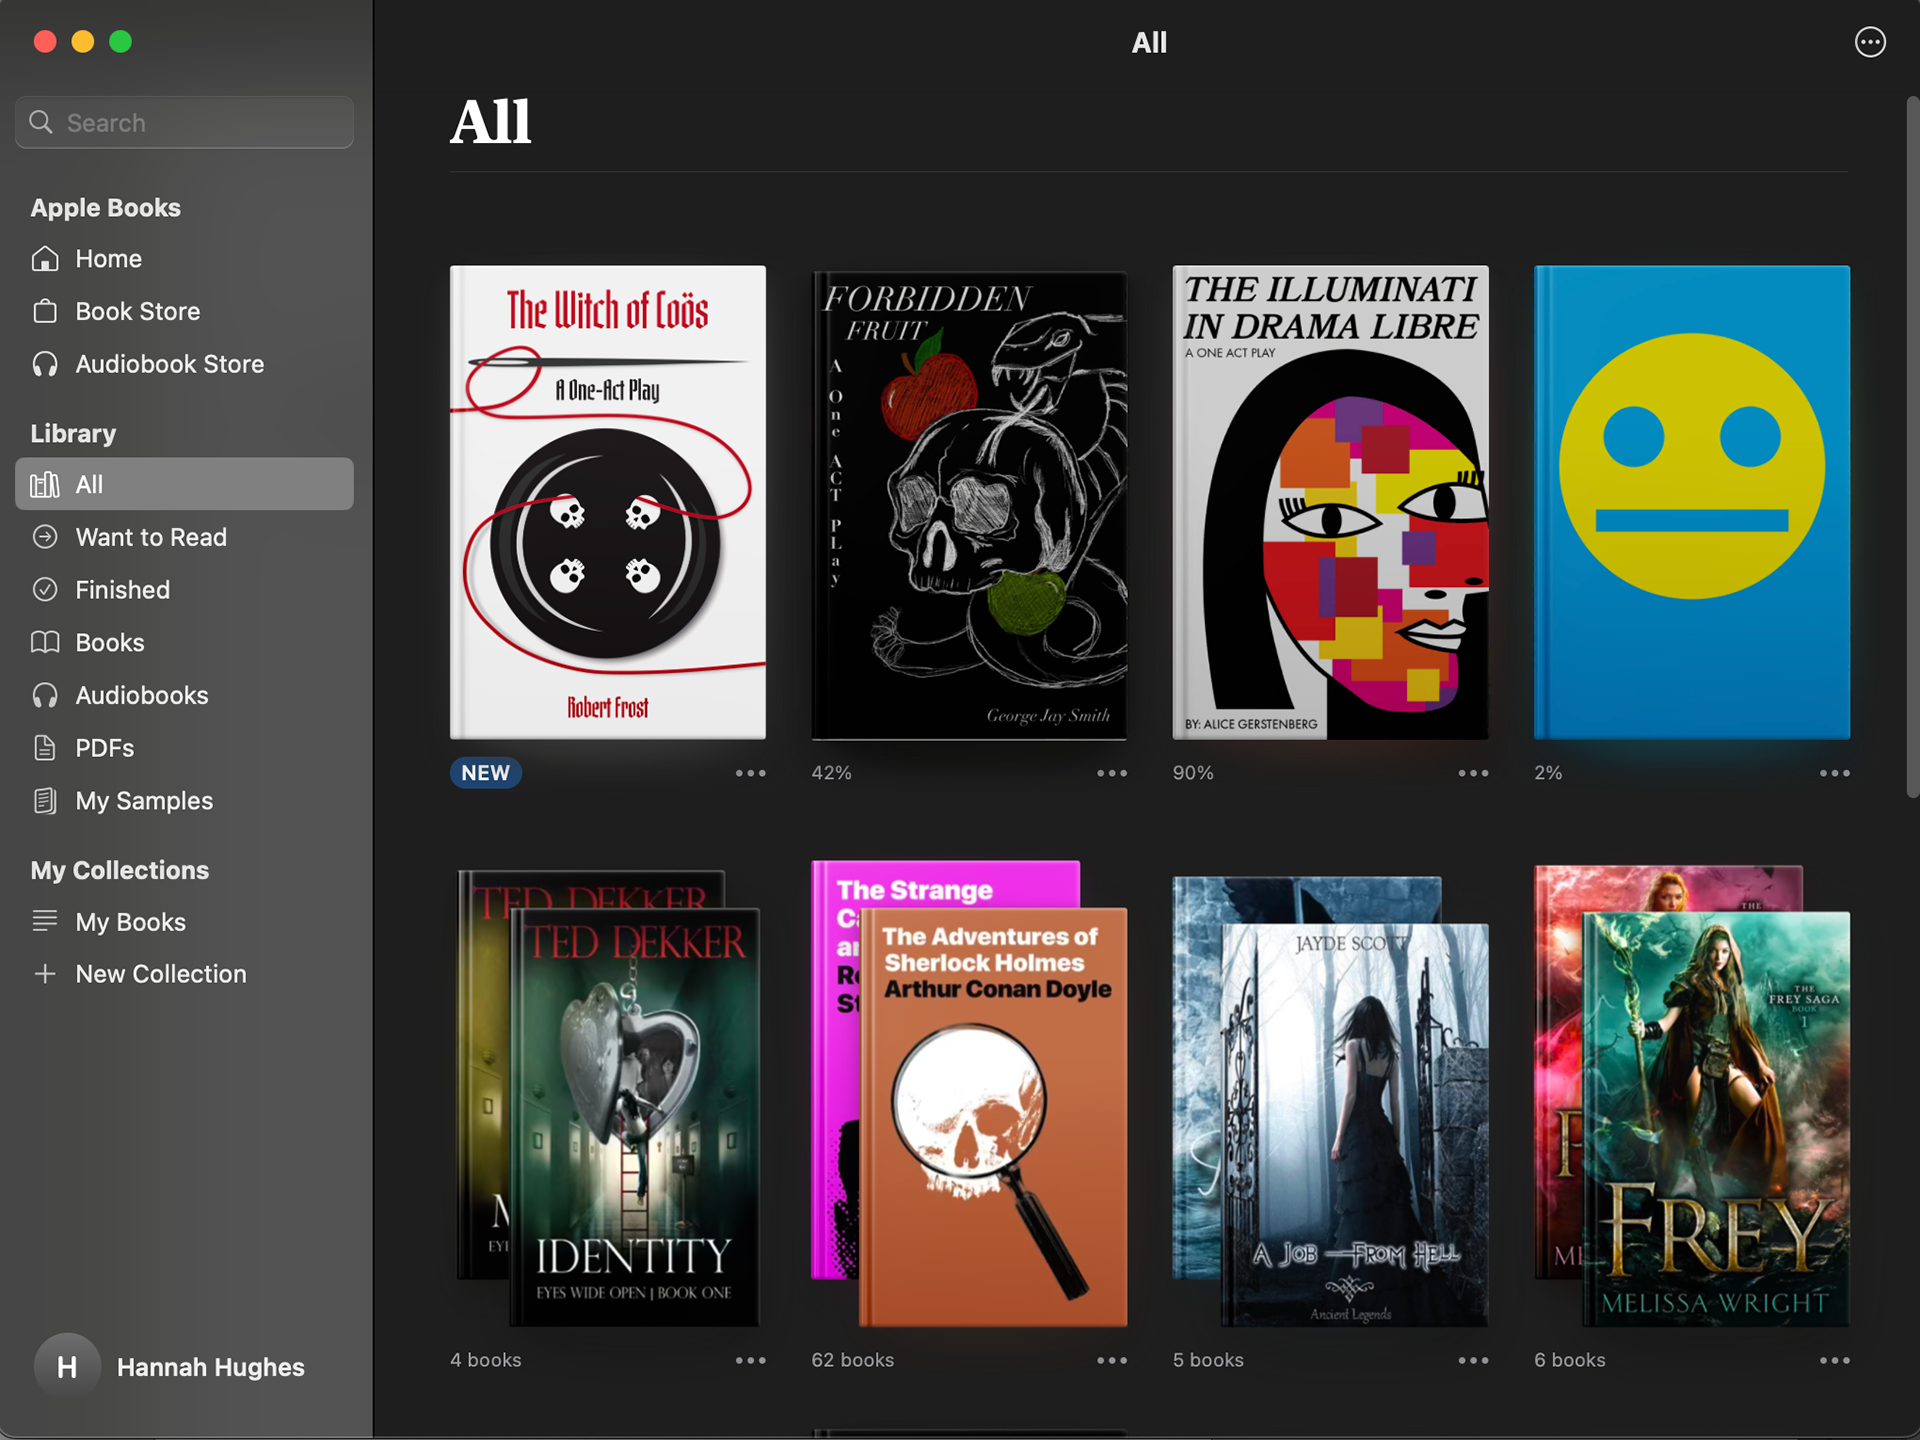Image resolution: width=1920 pixels, height=1440 pixels.
Task: Click the 5 books label
Action: pos(1208,1360)
